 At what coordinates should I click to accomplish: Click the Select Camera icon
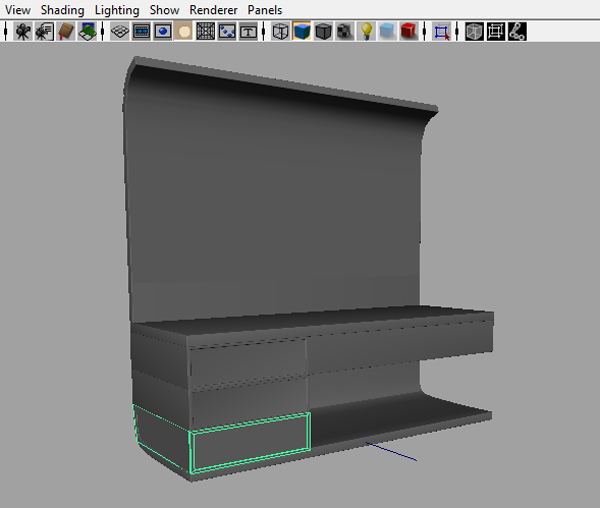tap(23, 31)
